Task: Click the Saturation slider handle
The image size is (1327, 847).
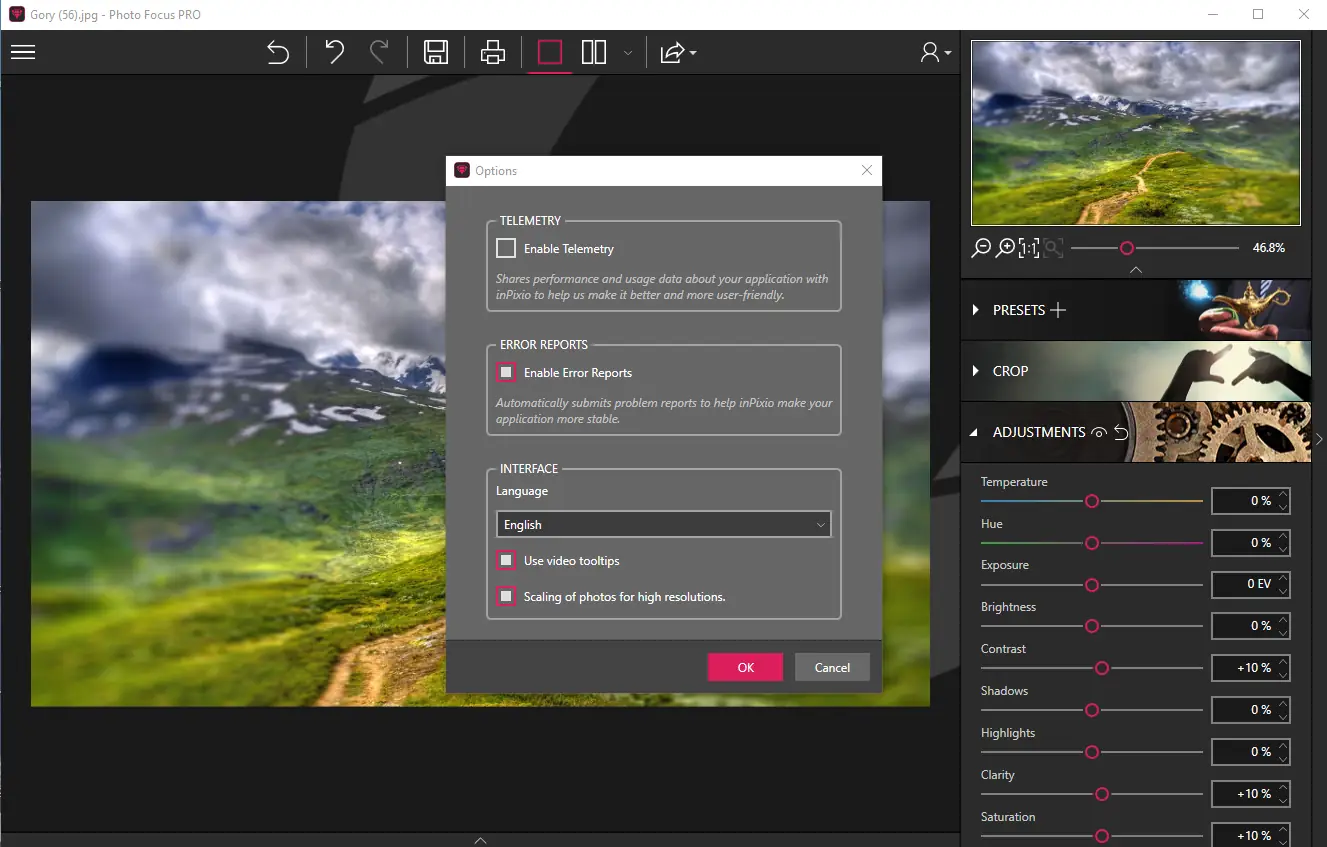Action: 1102,836
